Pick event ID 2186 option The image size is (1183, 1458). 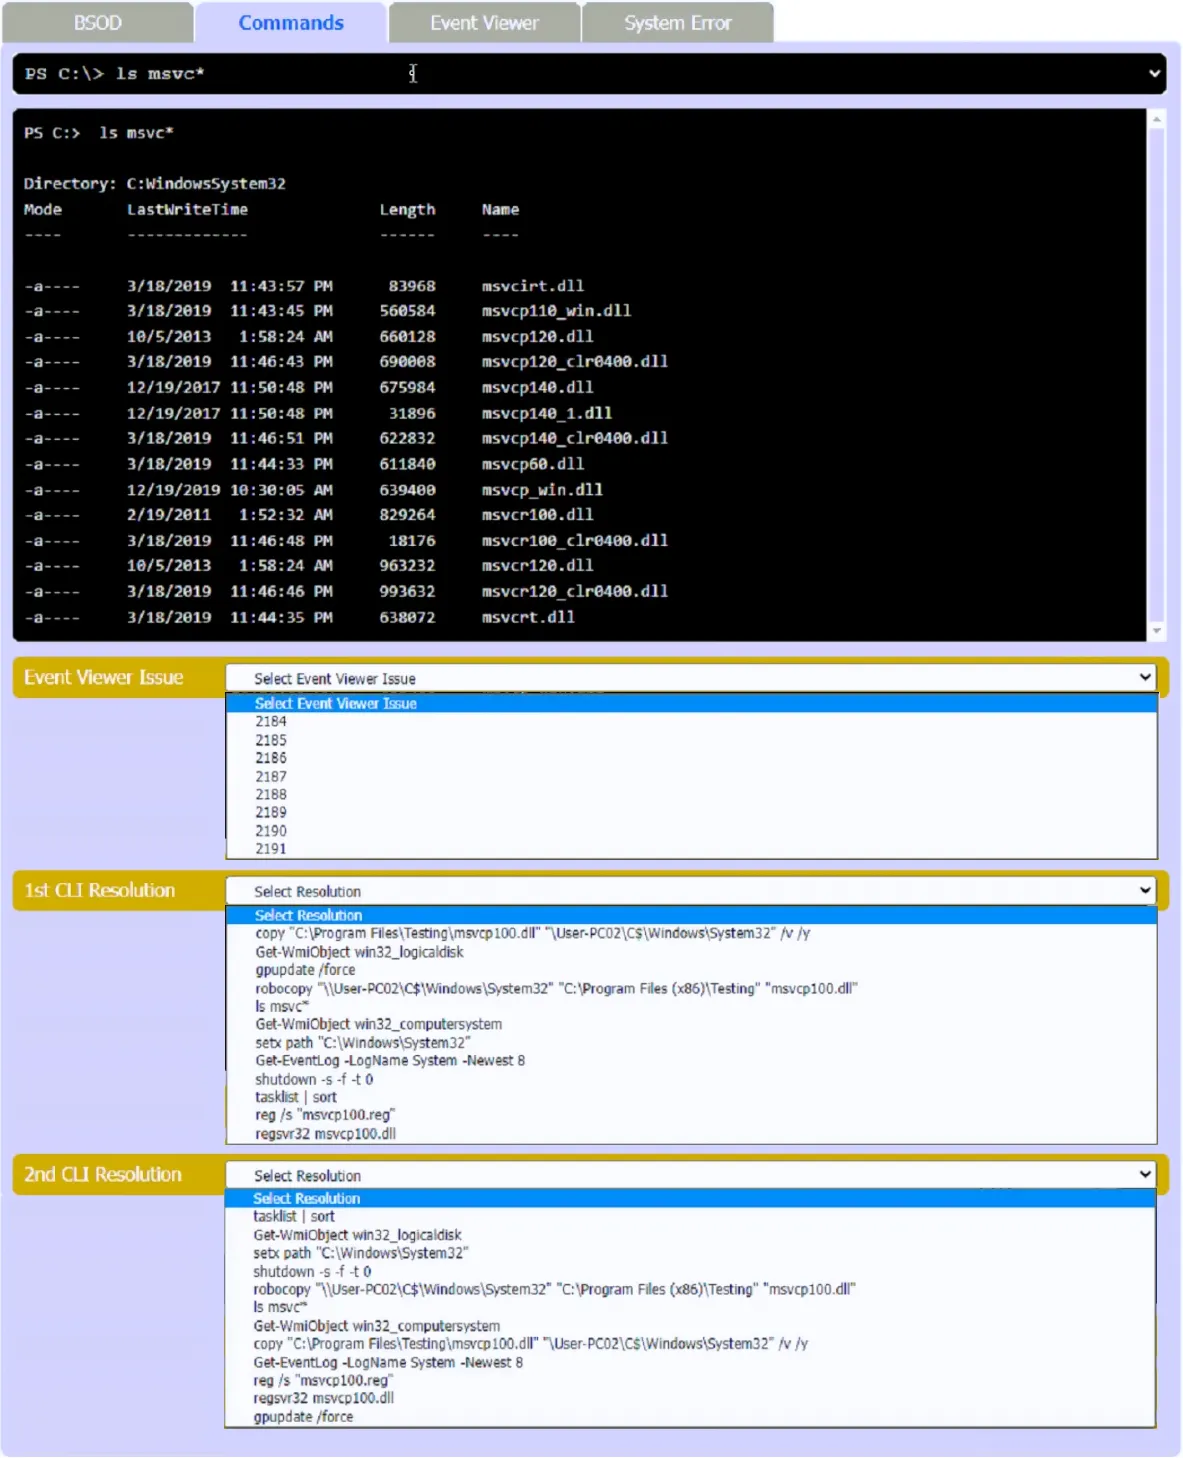point(691,758)
